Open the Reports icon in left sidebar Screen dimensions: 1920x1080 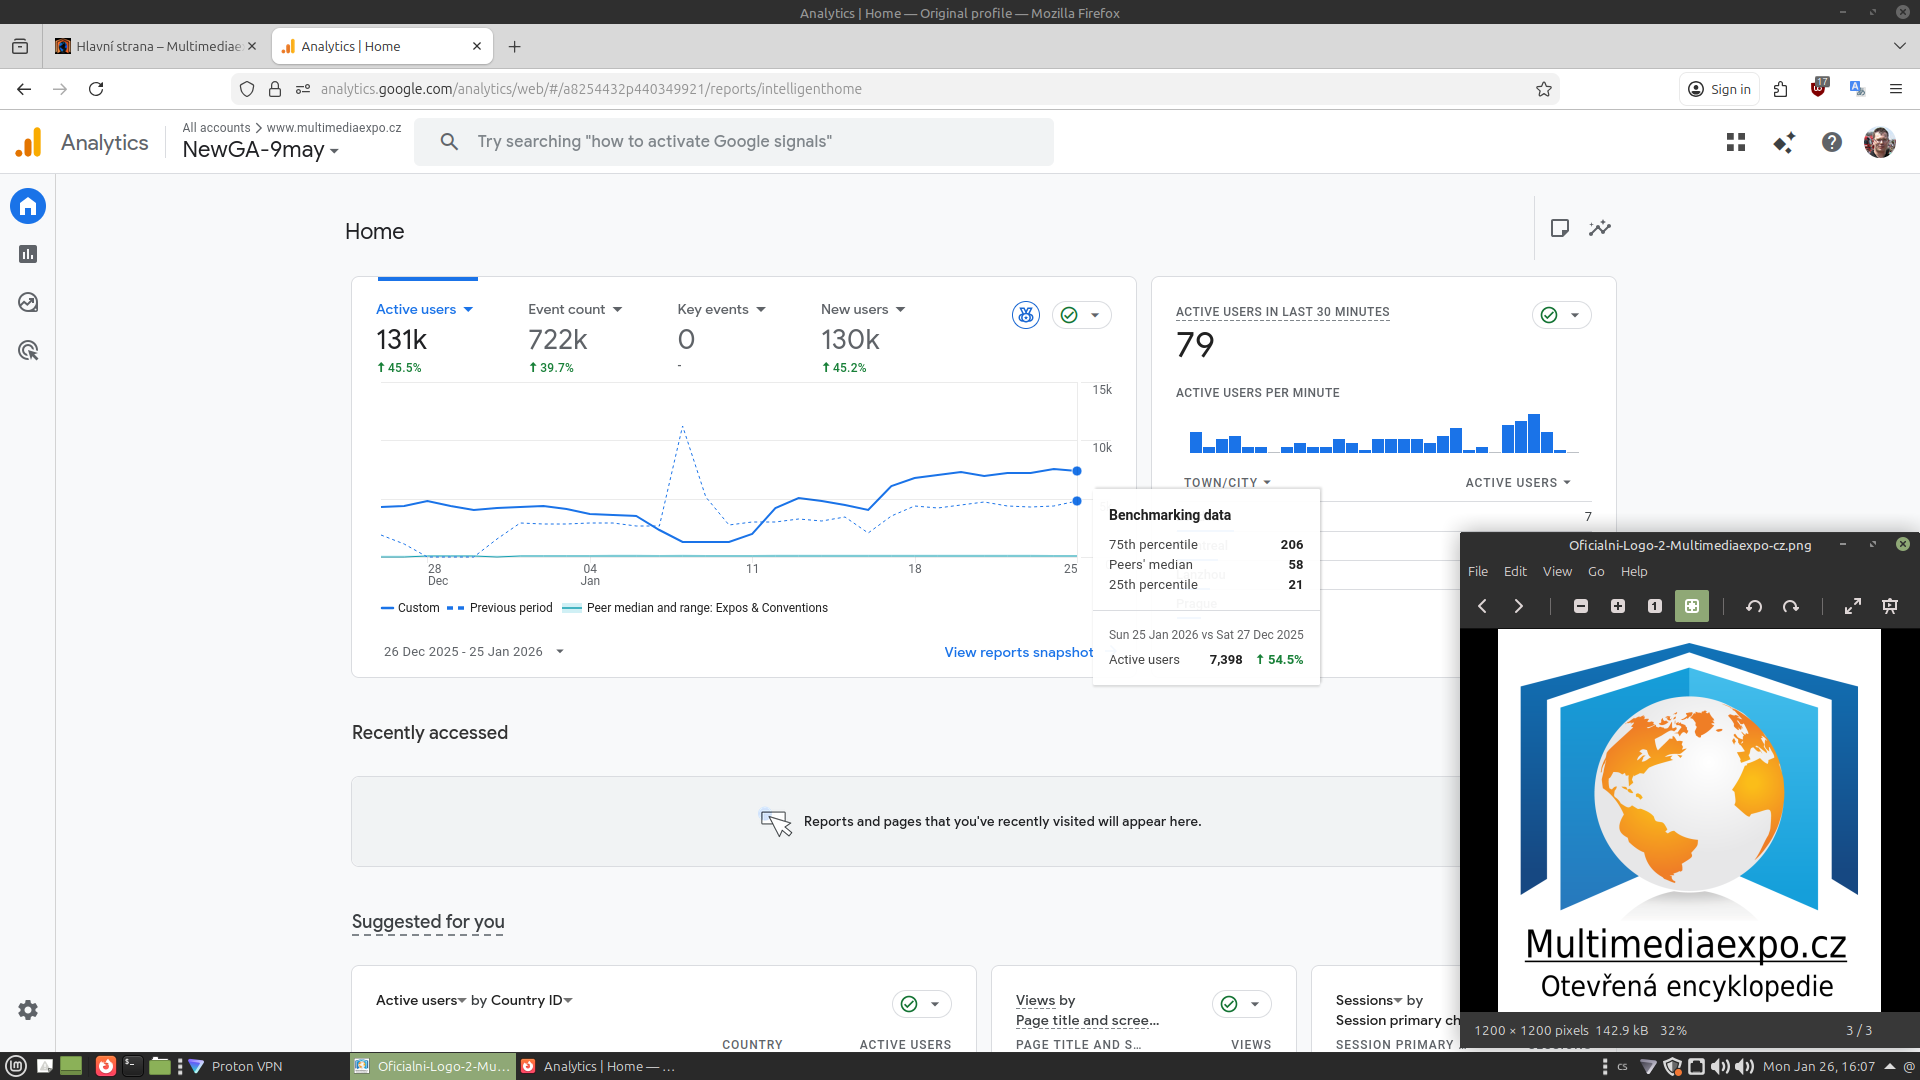tap(28, 254)
